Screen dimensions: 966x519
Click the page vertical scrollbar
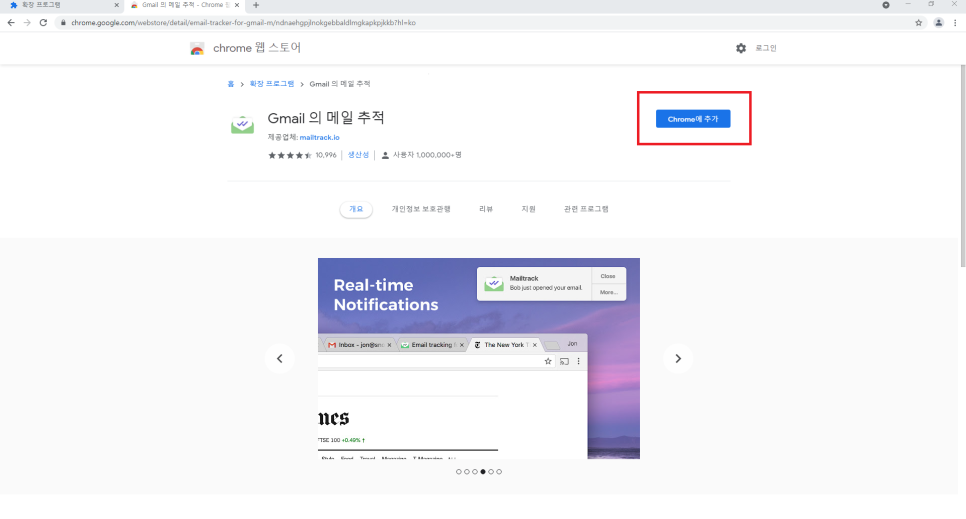(963, 166)
